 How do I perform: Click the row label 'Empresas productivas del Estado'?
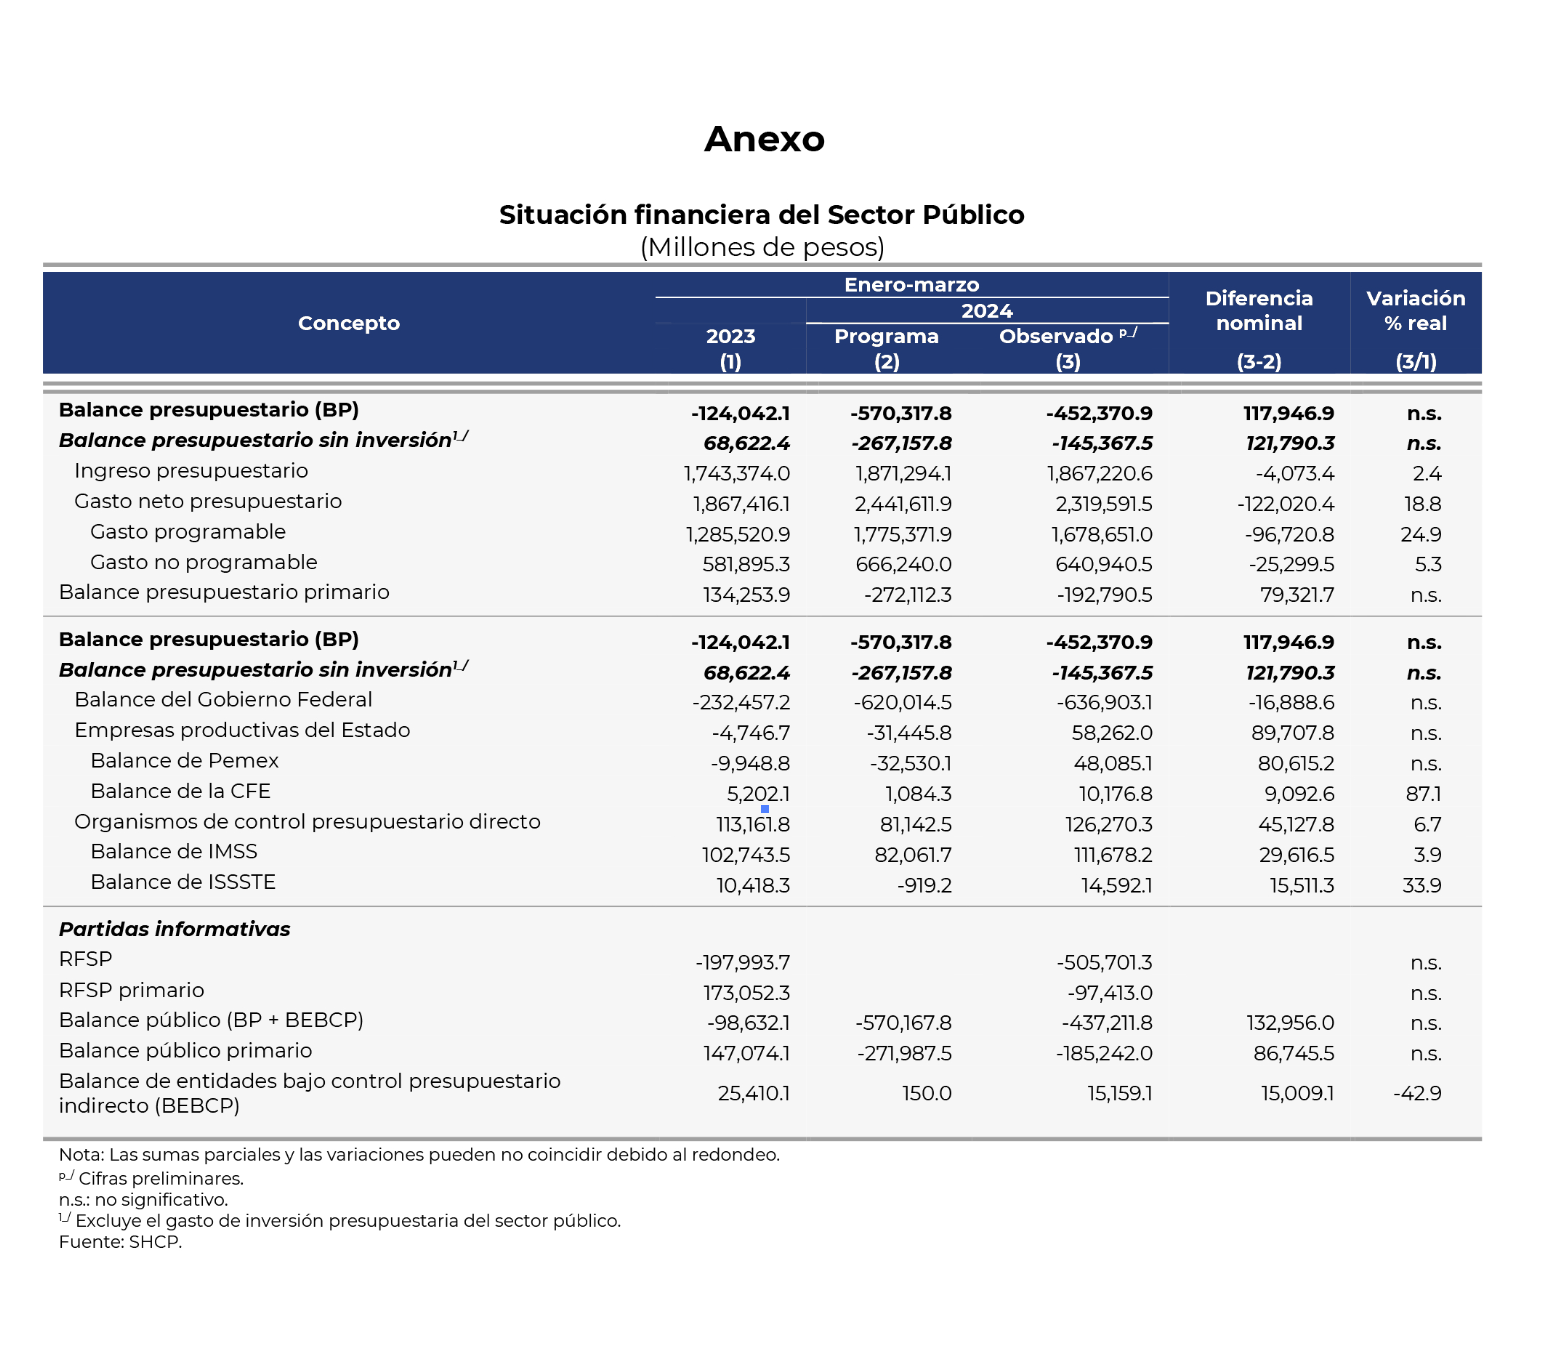click(x=242, y=730)
